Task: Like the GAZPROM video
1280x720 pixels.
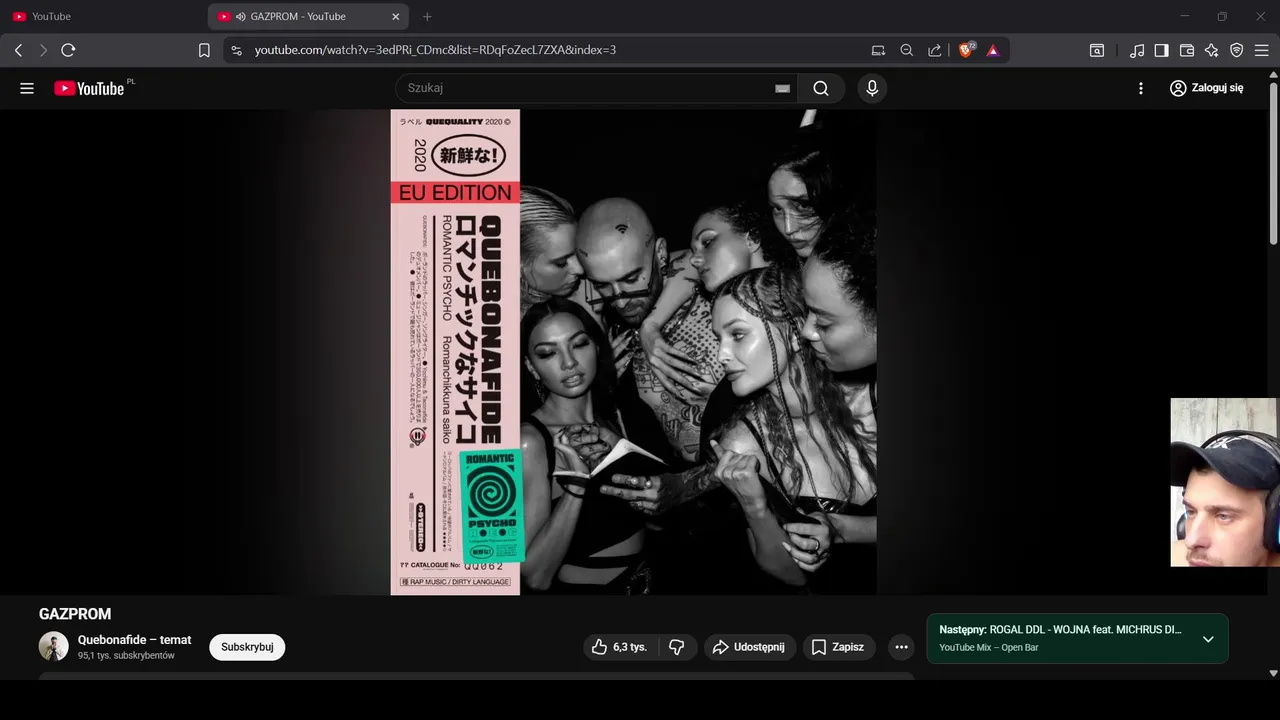Action: (x=619, y=647)
